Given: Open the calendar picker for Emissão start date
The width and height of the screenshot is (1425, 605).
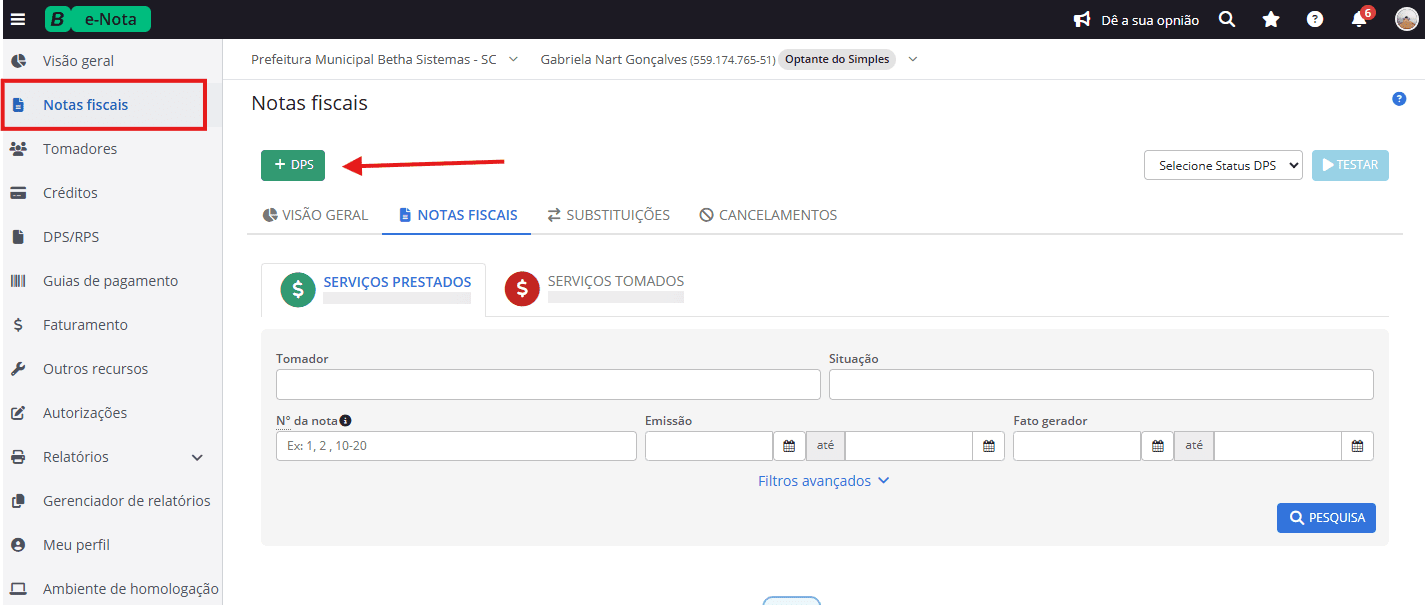Looking at the screenshot, I should pos(789,445).
